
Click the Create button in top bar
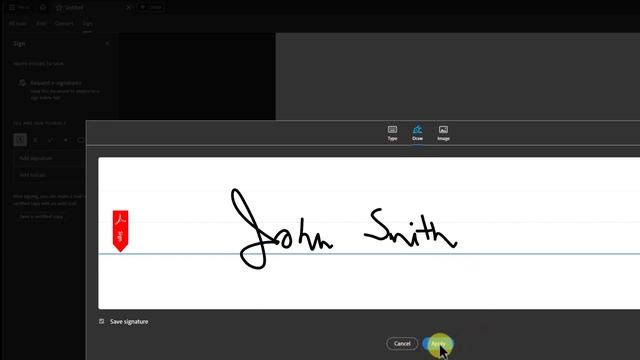(151, 7)
